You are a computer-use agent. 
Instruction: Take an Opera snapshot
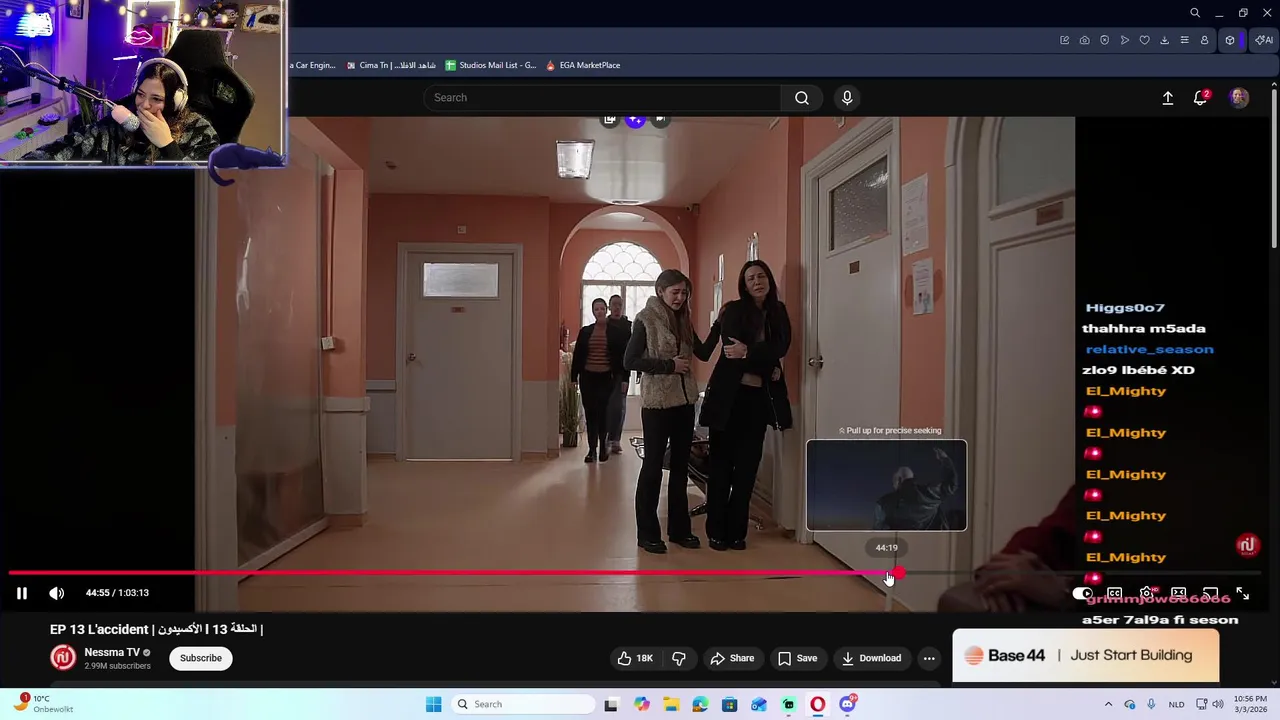1084,40
